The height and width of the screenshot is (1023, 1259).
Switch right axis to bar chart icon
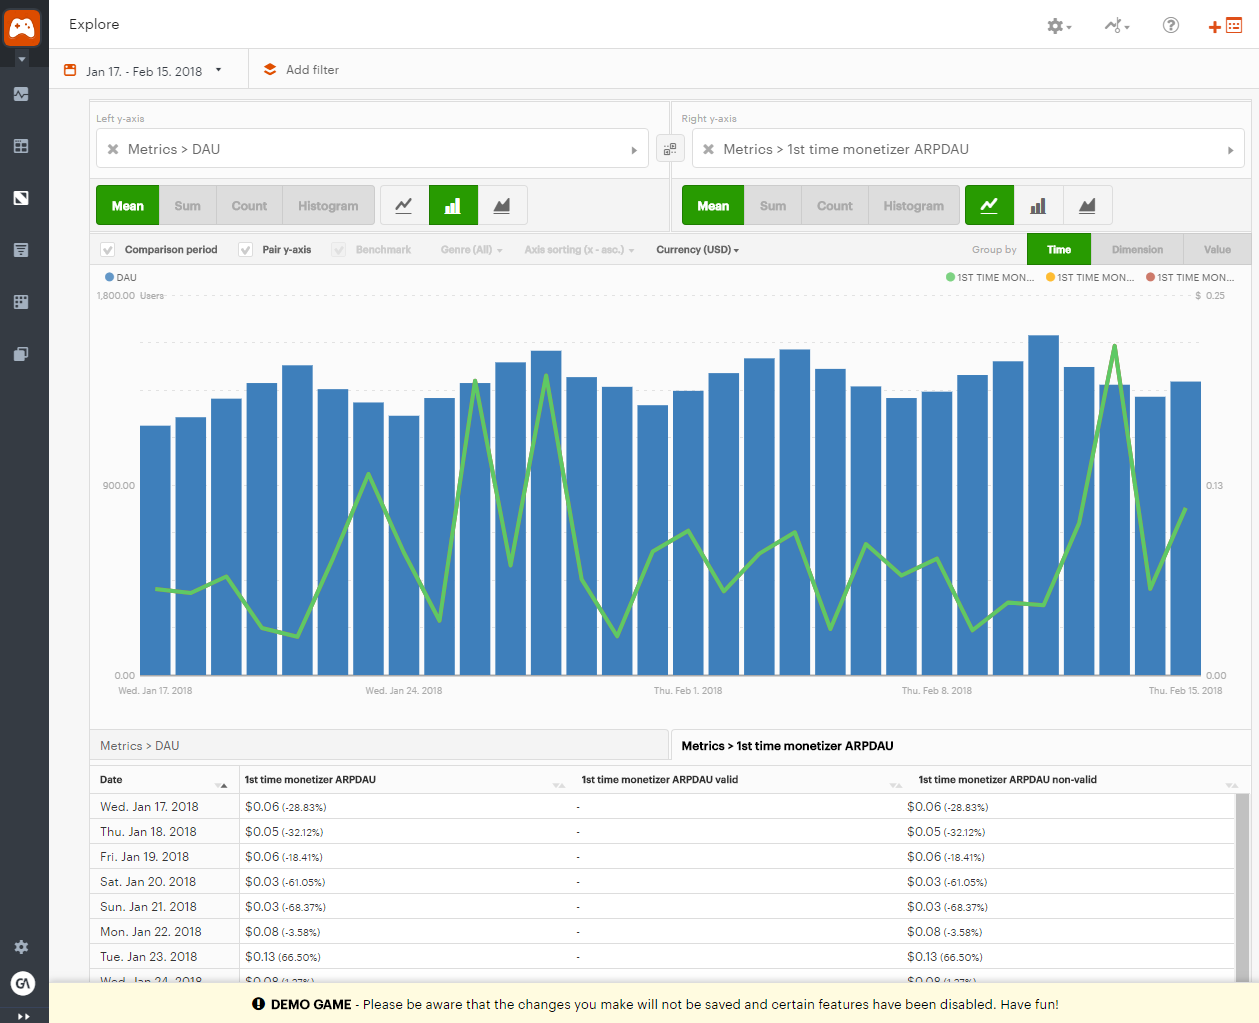(1038, 205)
